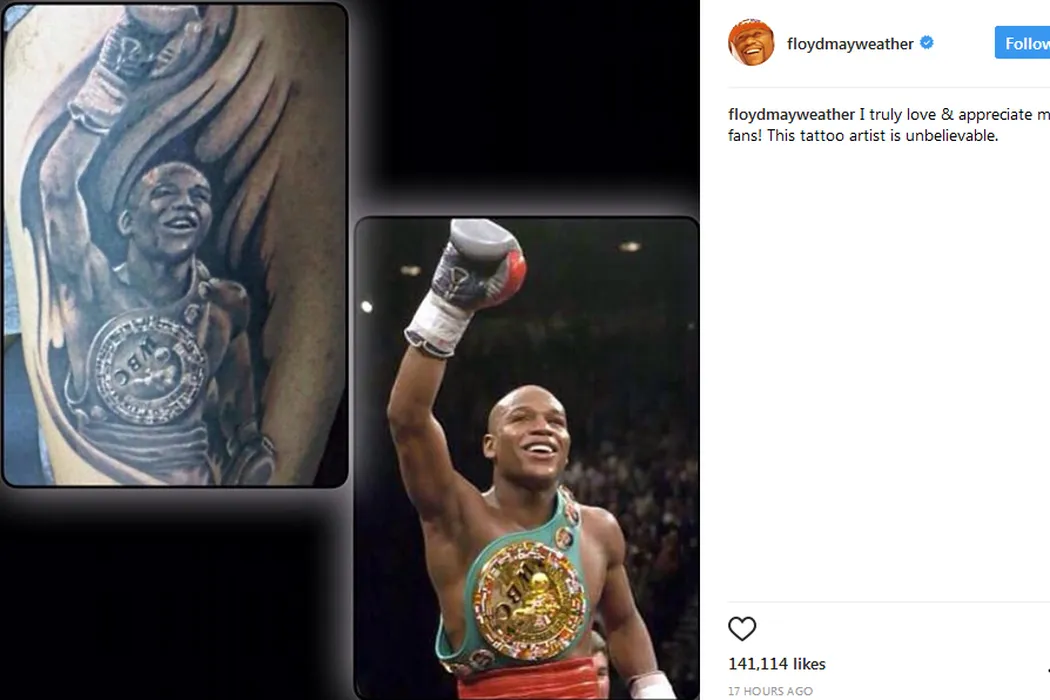This screenshot has width=1050, height=700.
Task: Open the floydmayweather username beside the avatar
Action: (x=850, y=44)
